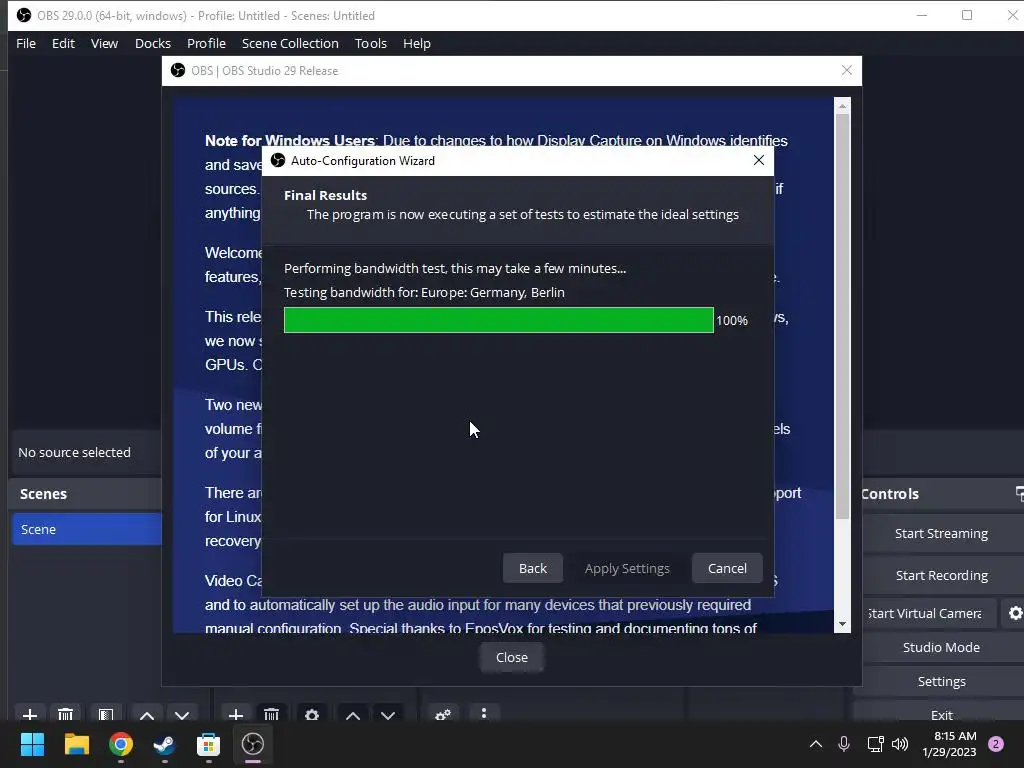Open the View menu
This screenshot has width=1024, height=768.
[104, 43]
